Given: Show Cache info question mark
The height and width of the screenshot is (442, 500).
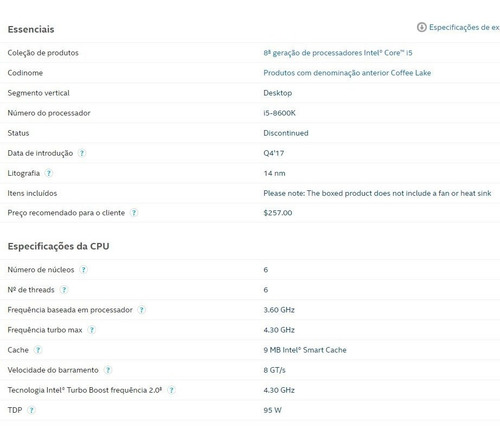Looking at the screenshot, I should (38, 350).
